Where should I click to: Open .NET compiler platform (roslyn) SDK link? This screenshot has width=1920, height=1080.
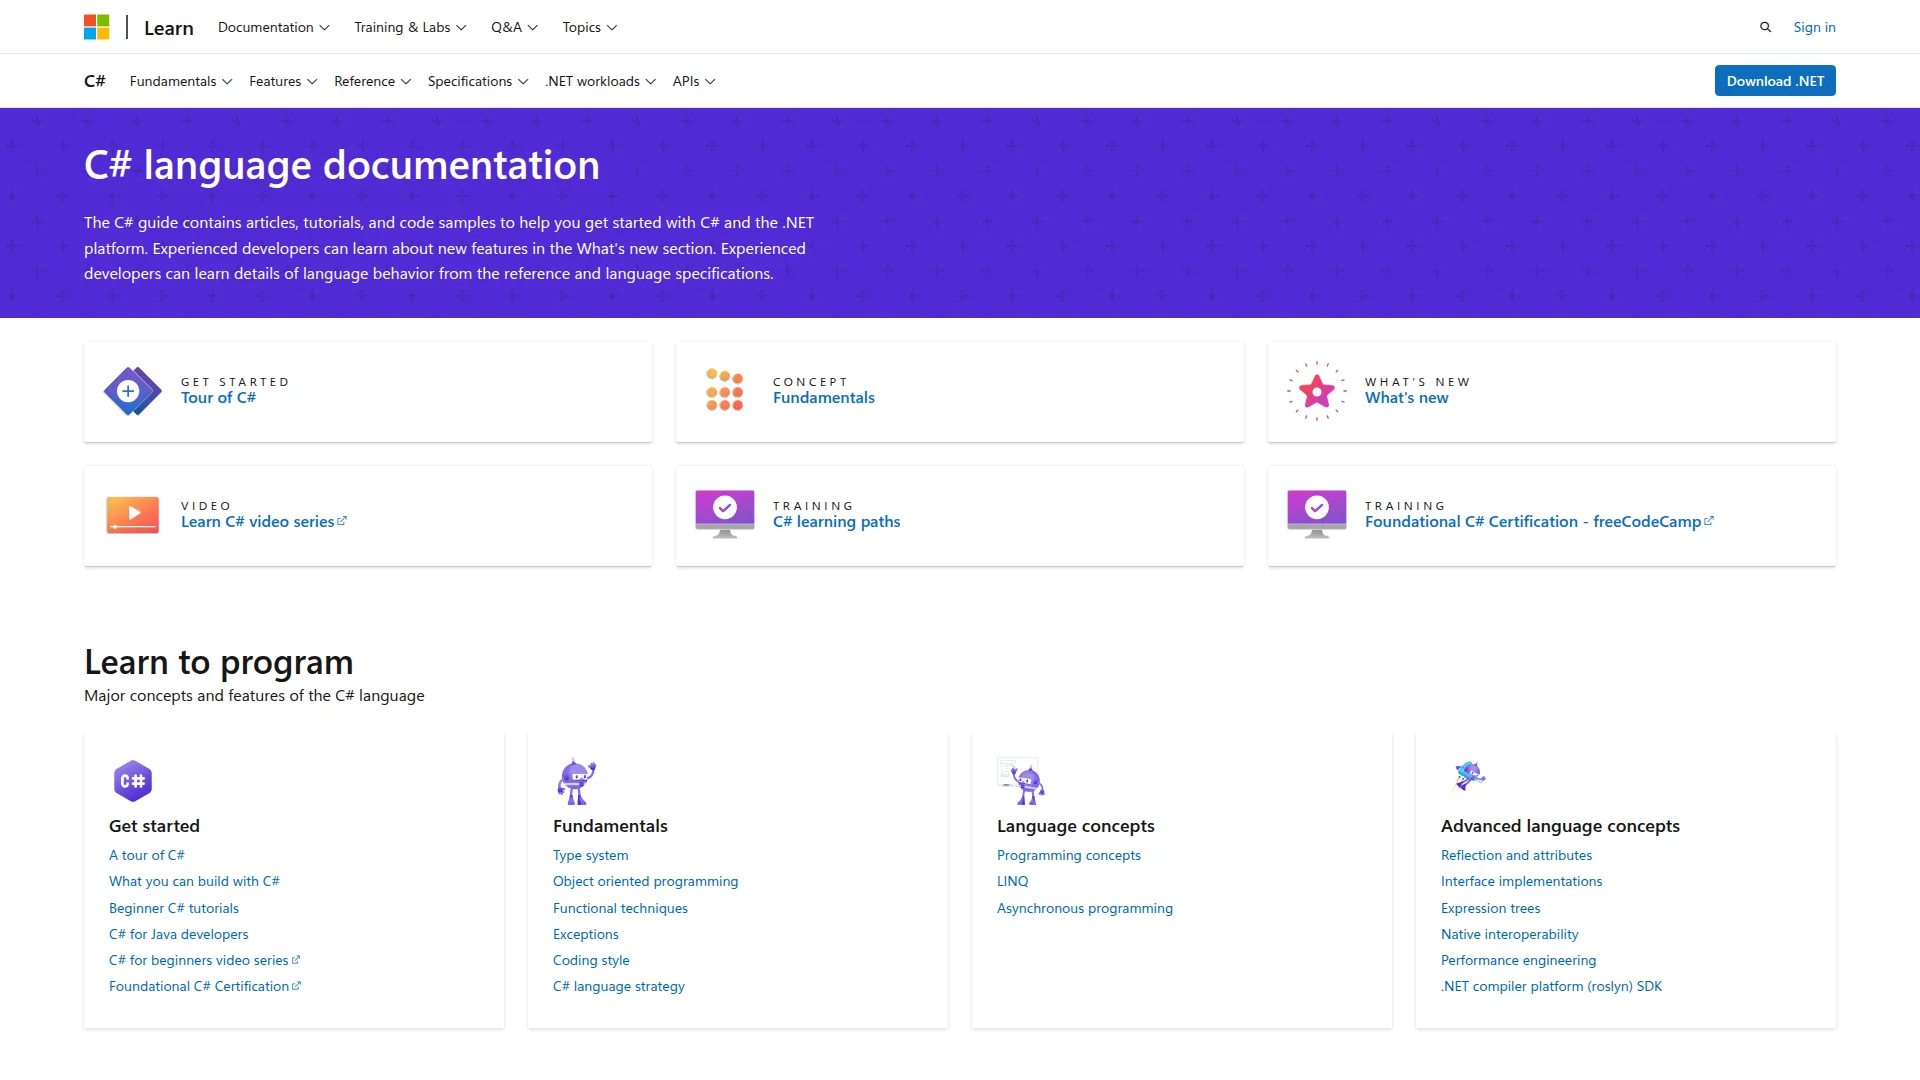pos(1551,986)
